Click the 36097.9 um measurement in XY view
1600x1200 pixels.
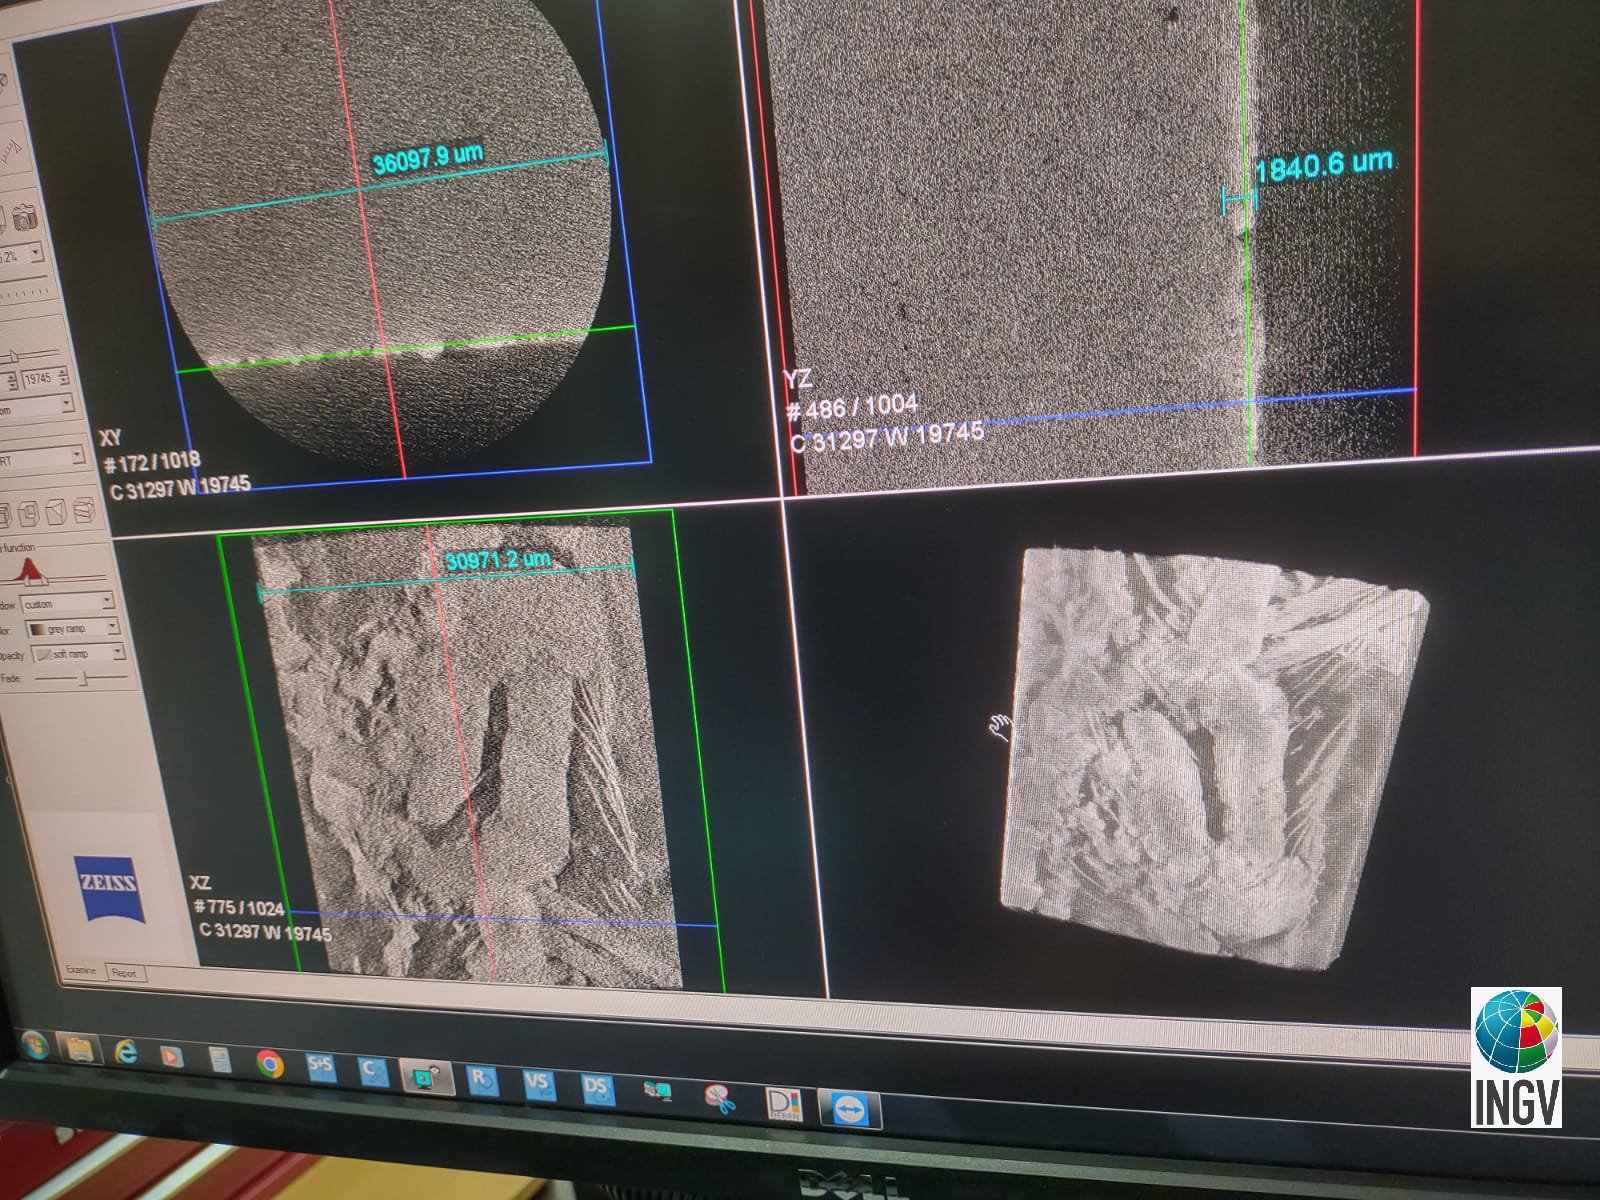click(x=428, y=157)
